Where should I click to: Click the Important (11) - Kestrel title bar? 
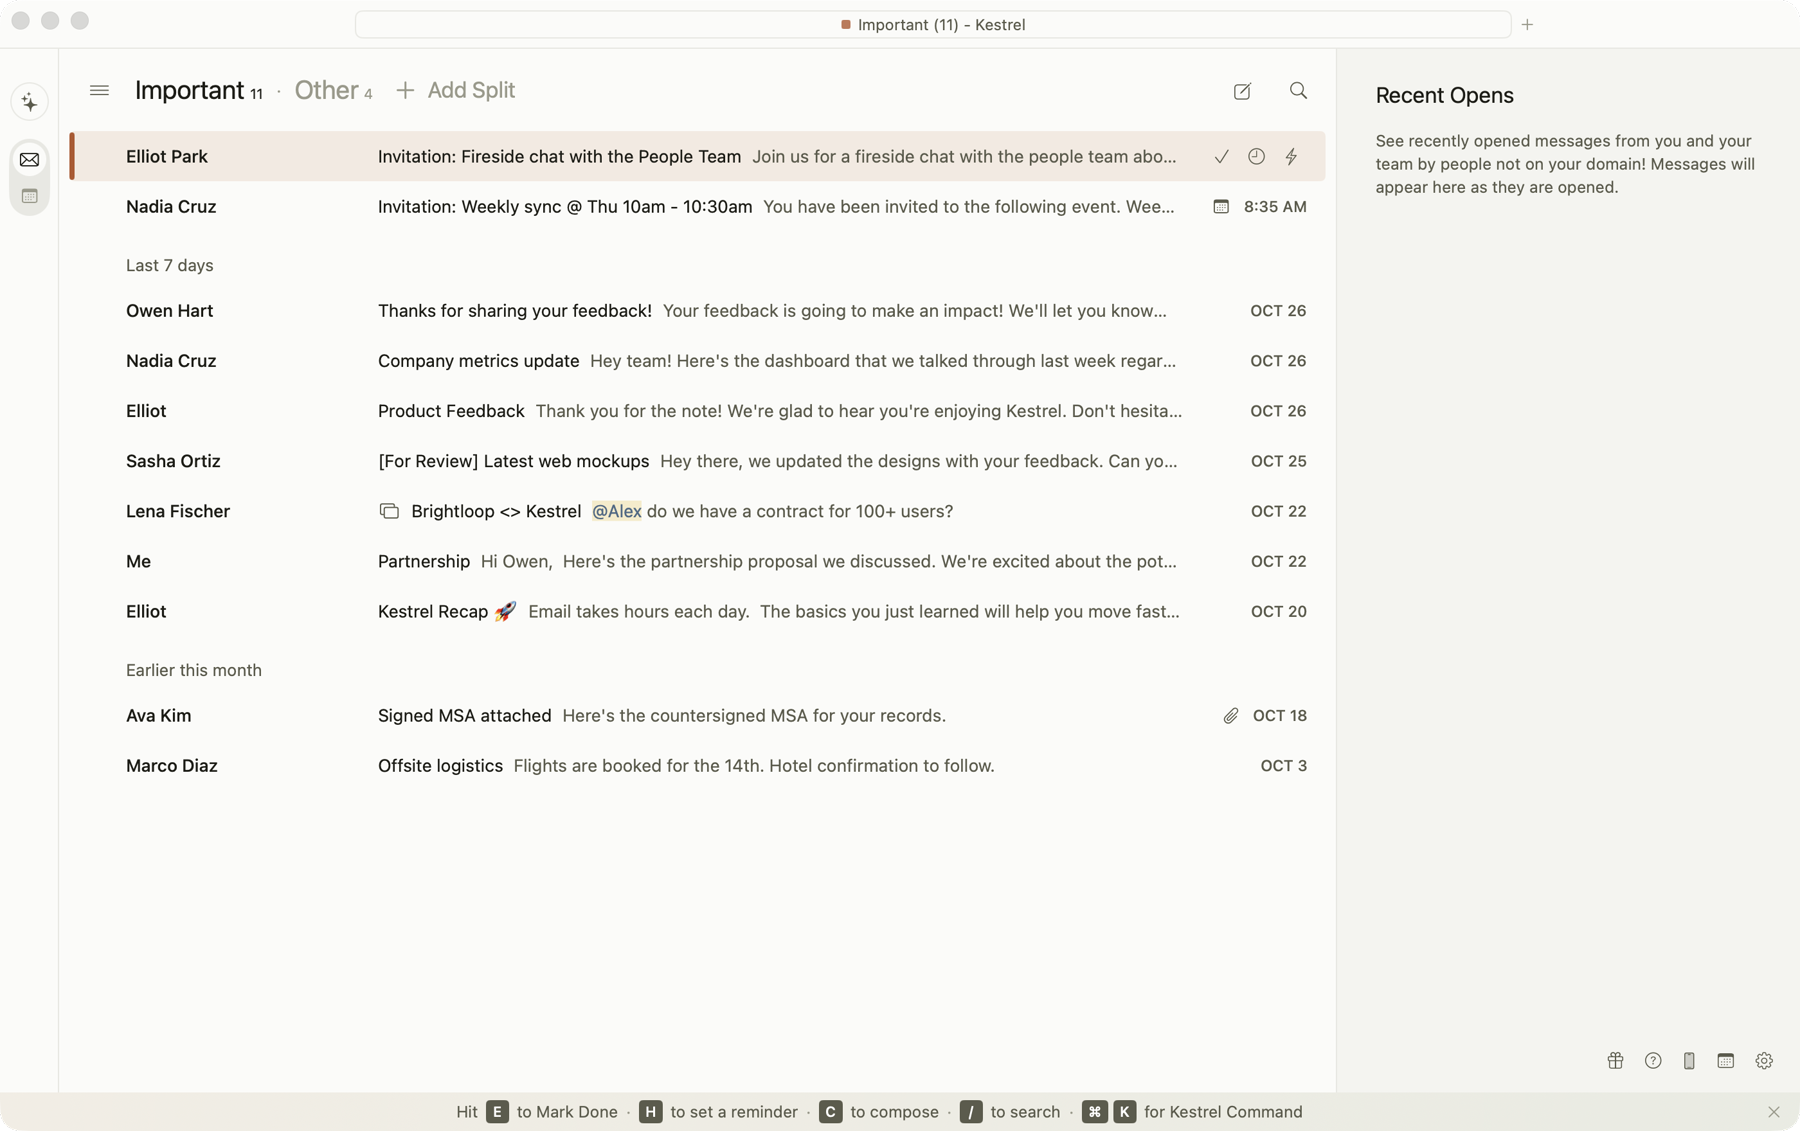pos(932,24)
